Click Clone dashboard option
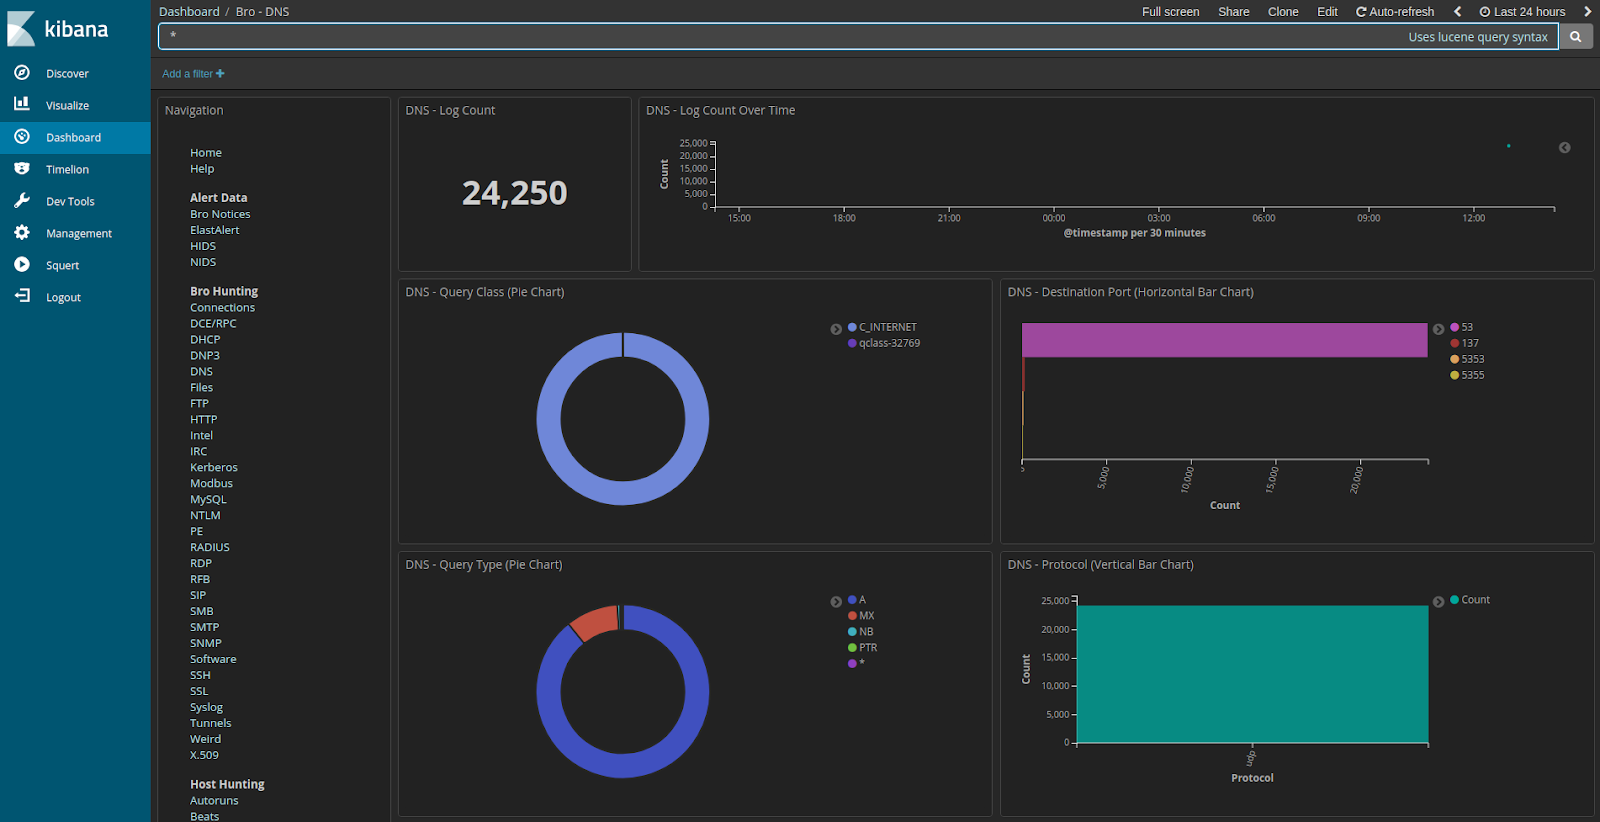 (x=1283, y=12)
